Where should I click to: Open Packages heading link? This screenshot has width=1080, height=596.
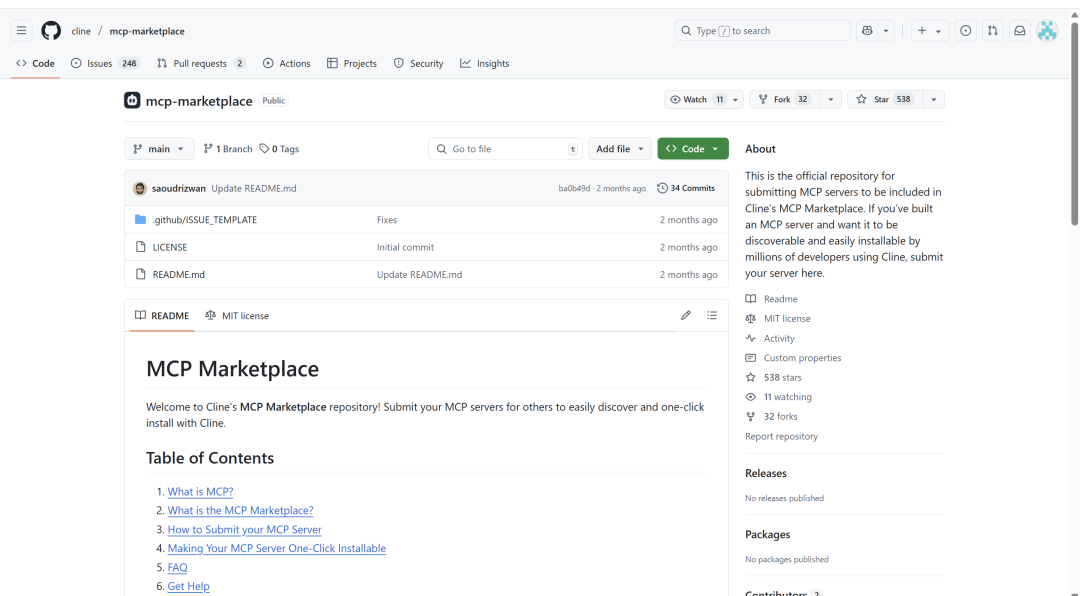pos(767,535)
